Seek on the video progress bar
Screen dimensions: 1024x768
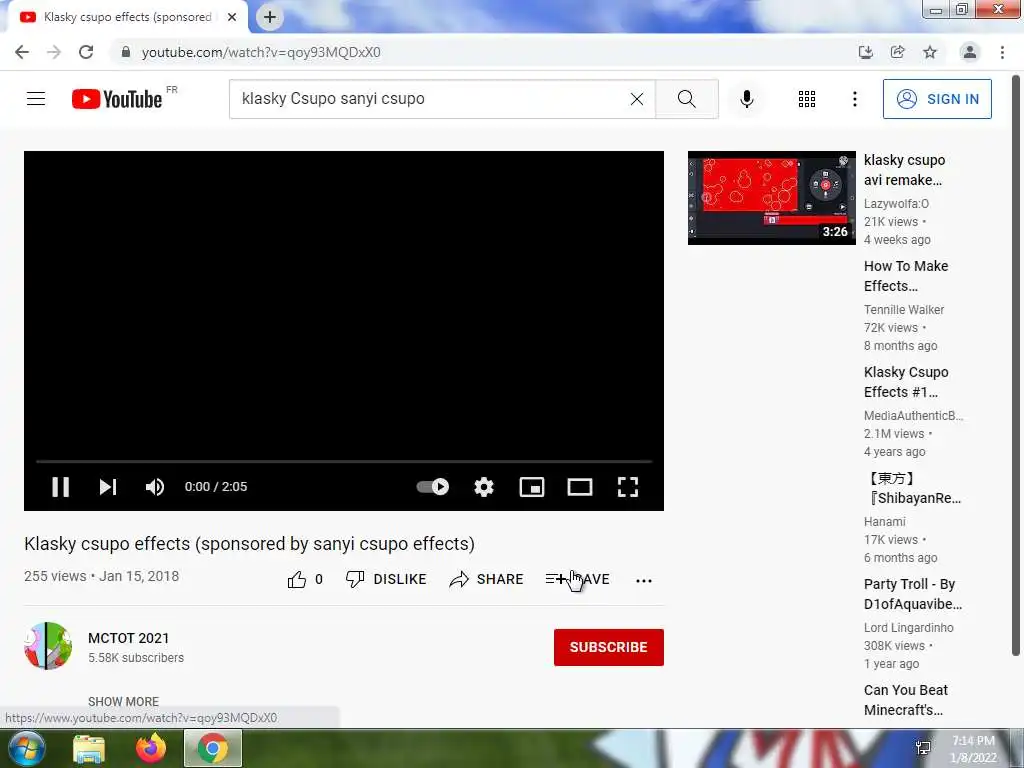click(x=344, y=461)
